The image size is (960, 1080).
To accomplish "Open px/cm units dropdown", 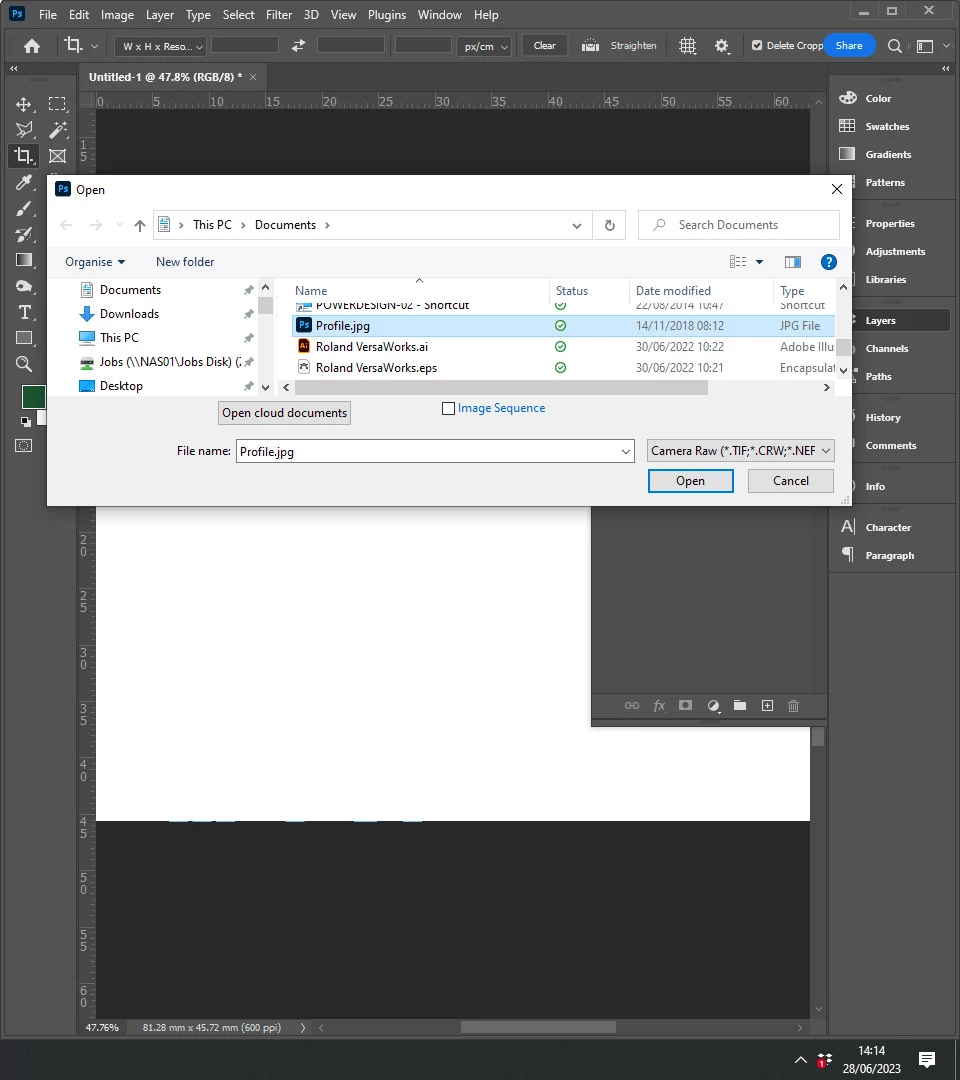I will click(483, 46).
